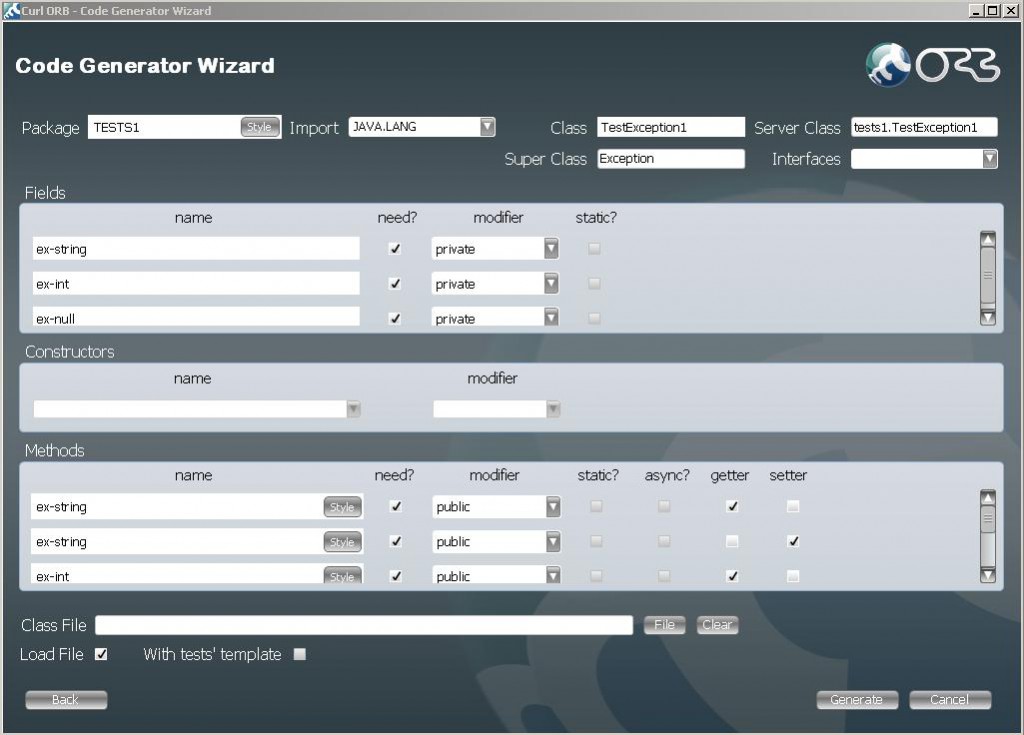
Task: Open the Import JAVA.LANG dropdown
Action: (487, 127)
